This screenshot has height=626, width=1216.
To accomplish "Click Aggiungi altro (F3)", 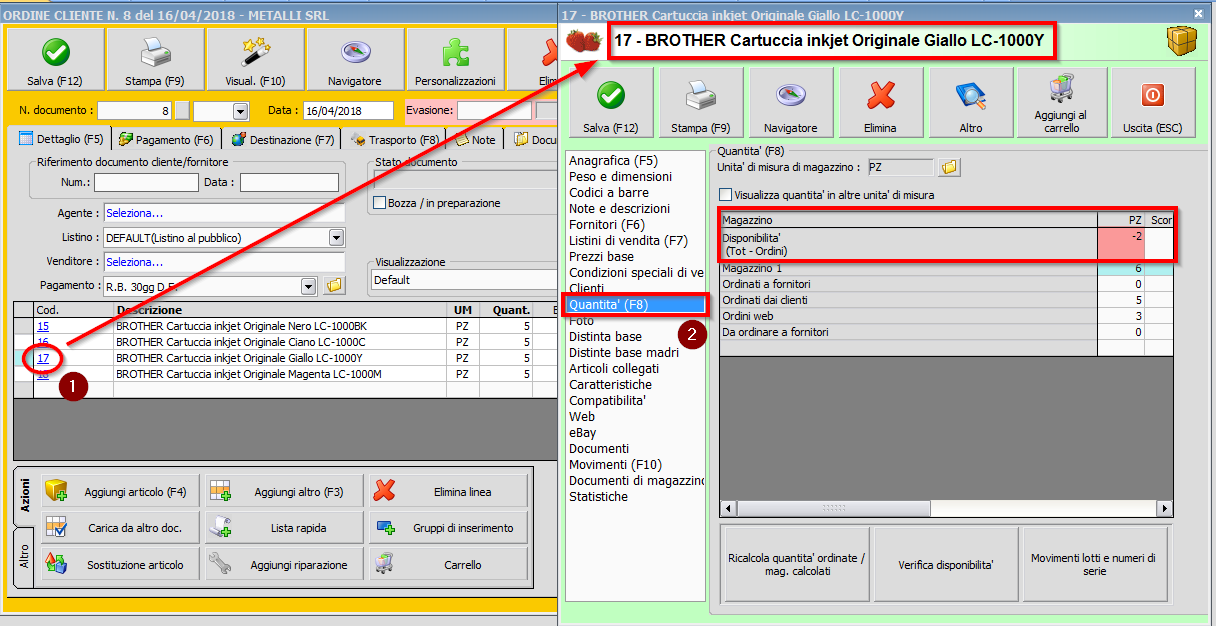I will click(284, 491).
